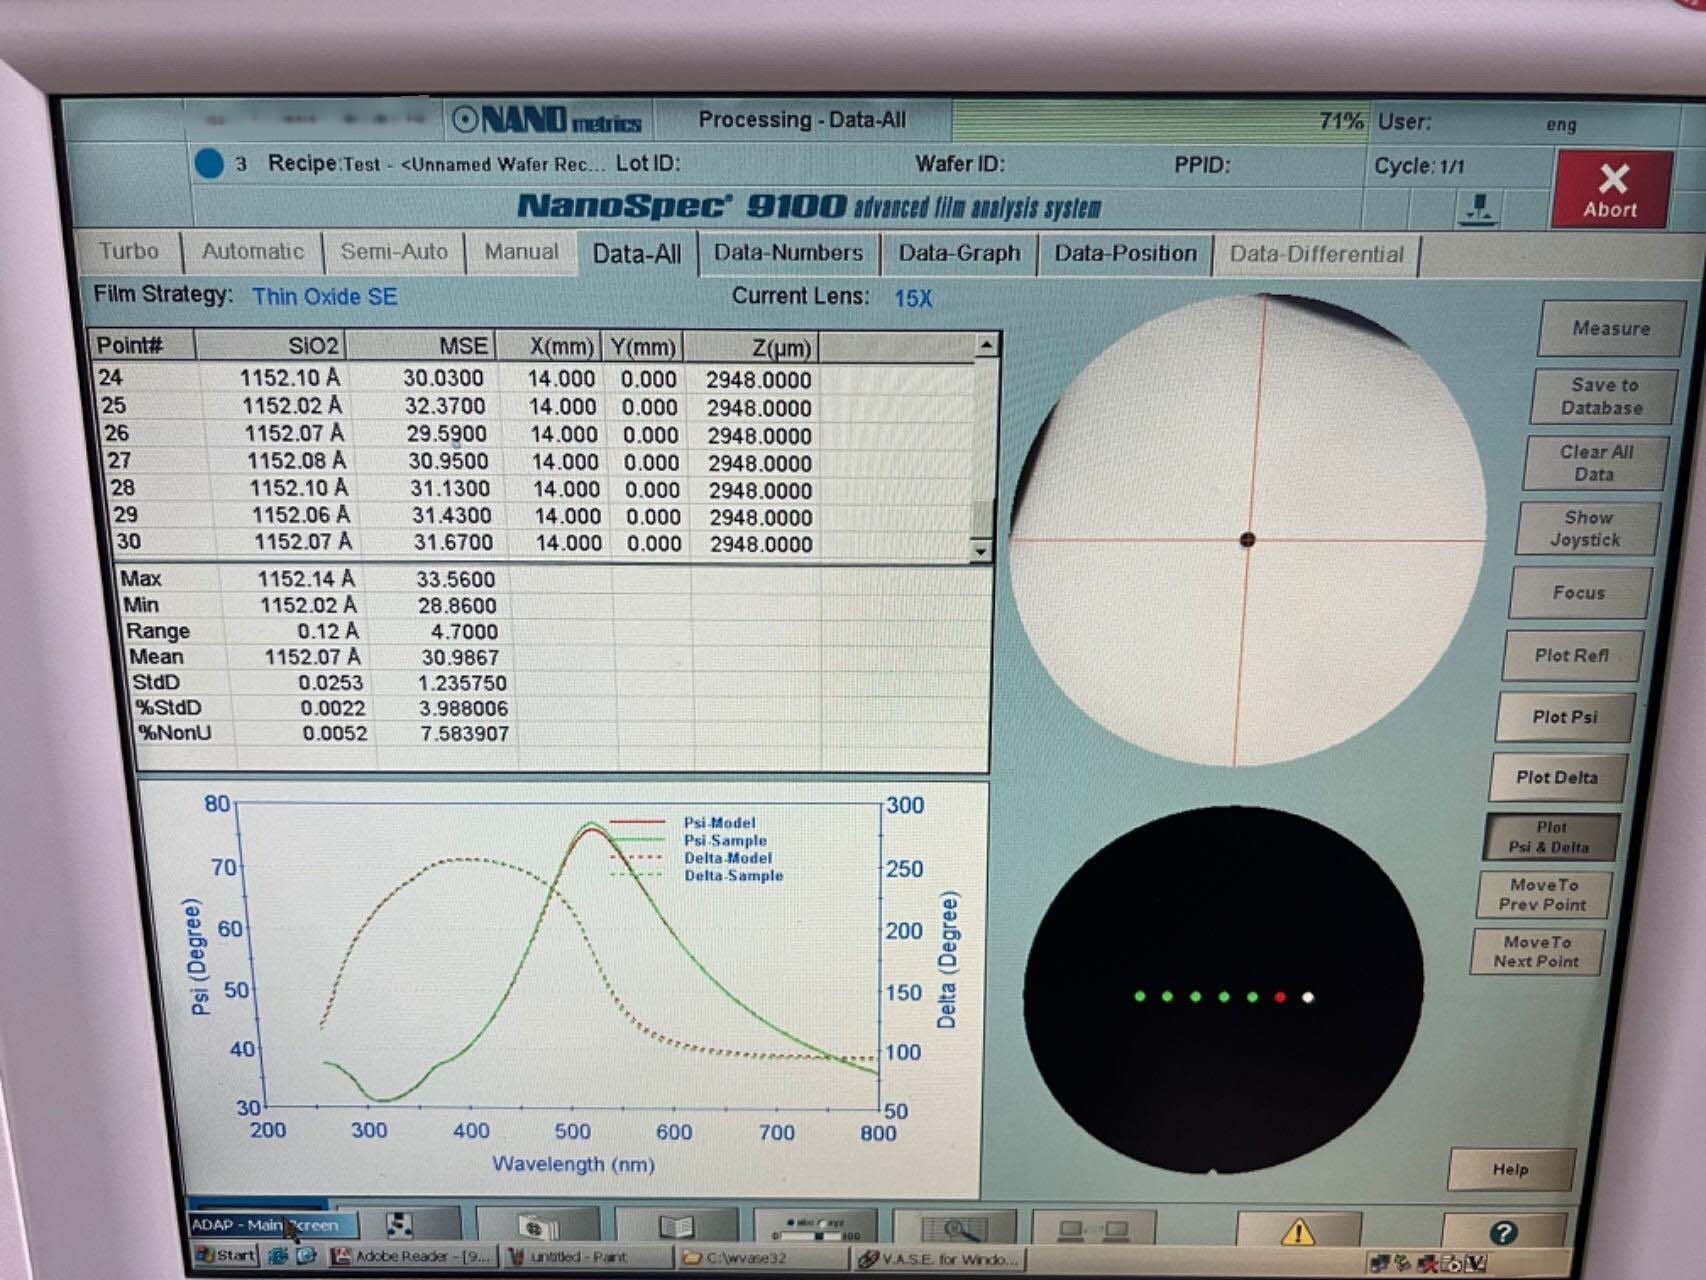Viewport: 1706px width, 1280px height.
Task: Click the red point on the wafer map
Action: point(1280,997)
